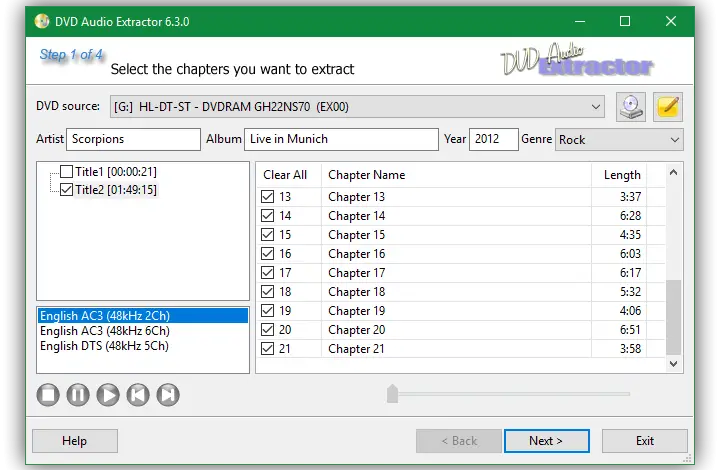
Task: Open the Genre dropdown showing Rock
Action: coord(619,140)
